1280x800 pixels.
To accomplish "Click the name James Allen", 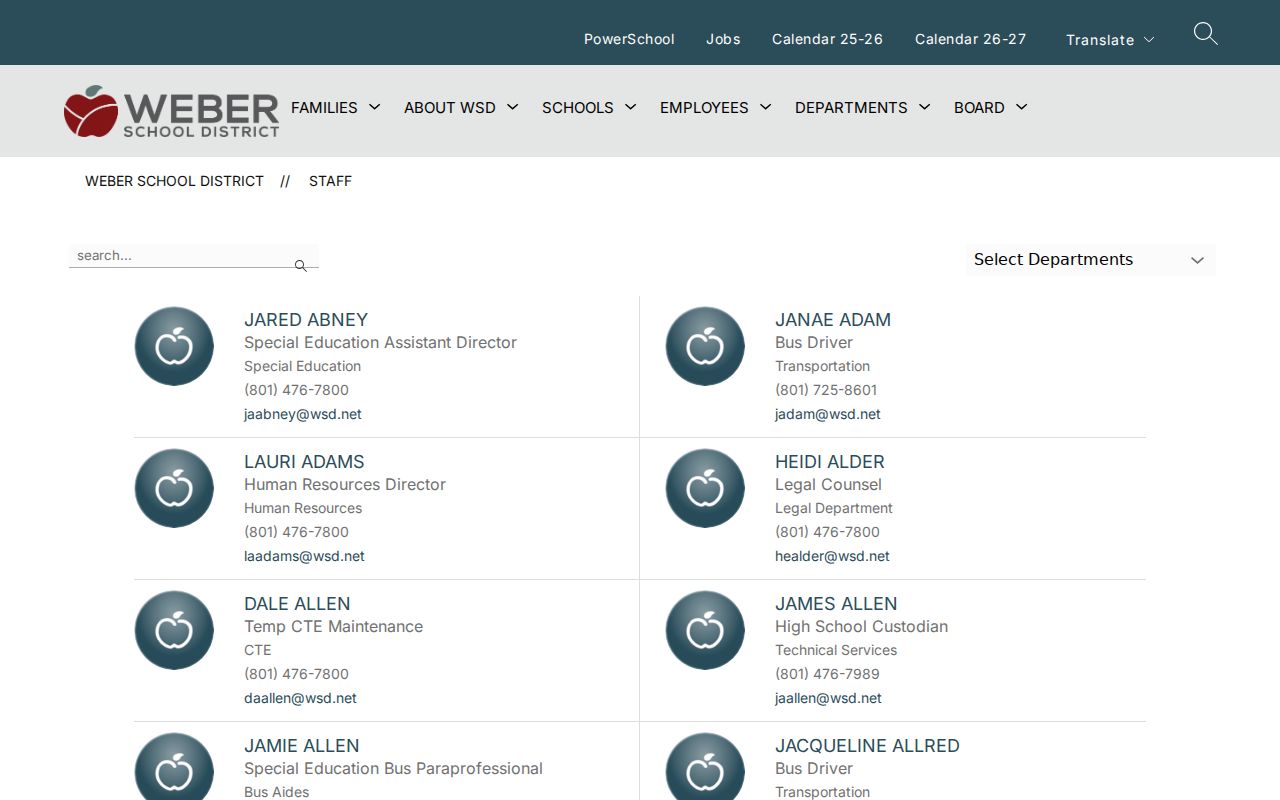I will (x=836, y=604).
